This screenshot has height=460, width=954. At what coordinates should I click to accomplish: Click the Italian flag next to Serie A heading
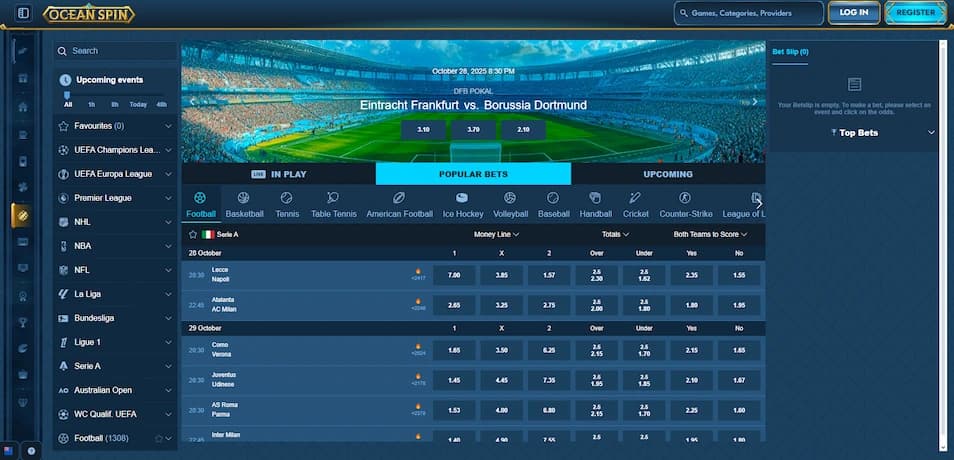[208, 234]
